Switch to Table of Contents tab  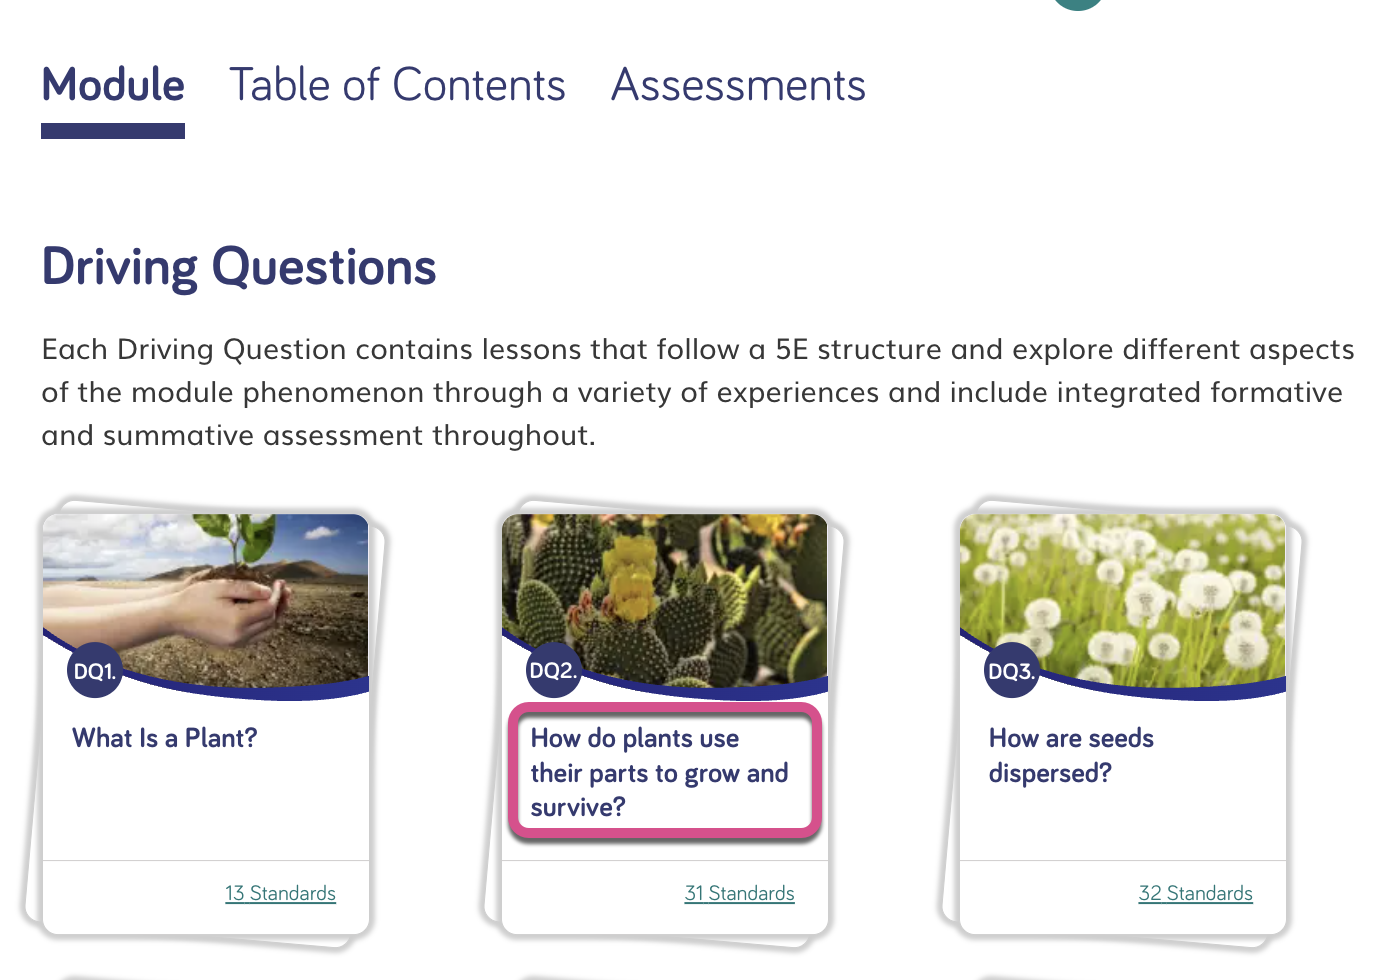(397, 86)
